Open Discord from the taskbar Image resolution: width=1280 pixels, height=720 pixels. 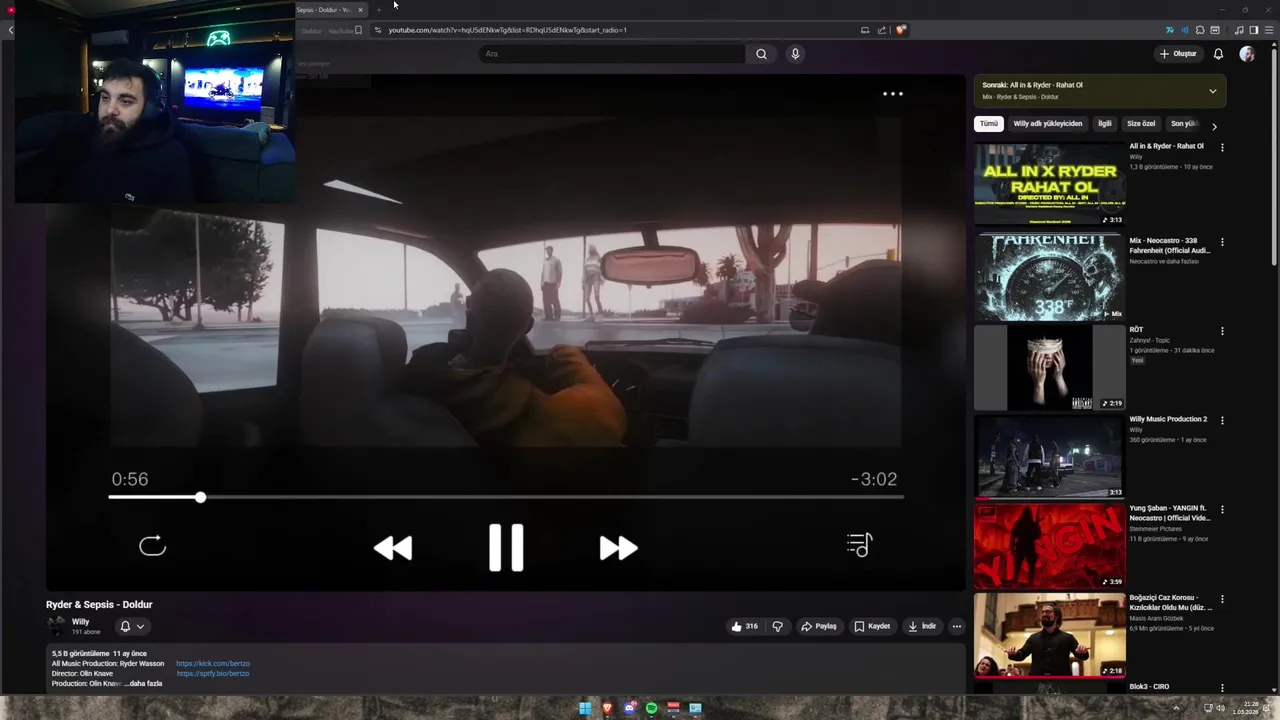click(x=630, y=709)
